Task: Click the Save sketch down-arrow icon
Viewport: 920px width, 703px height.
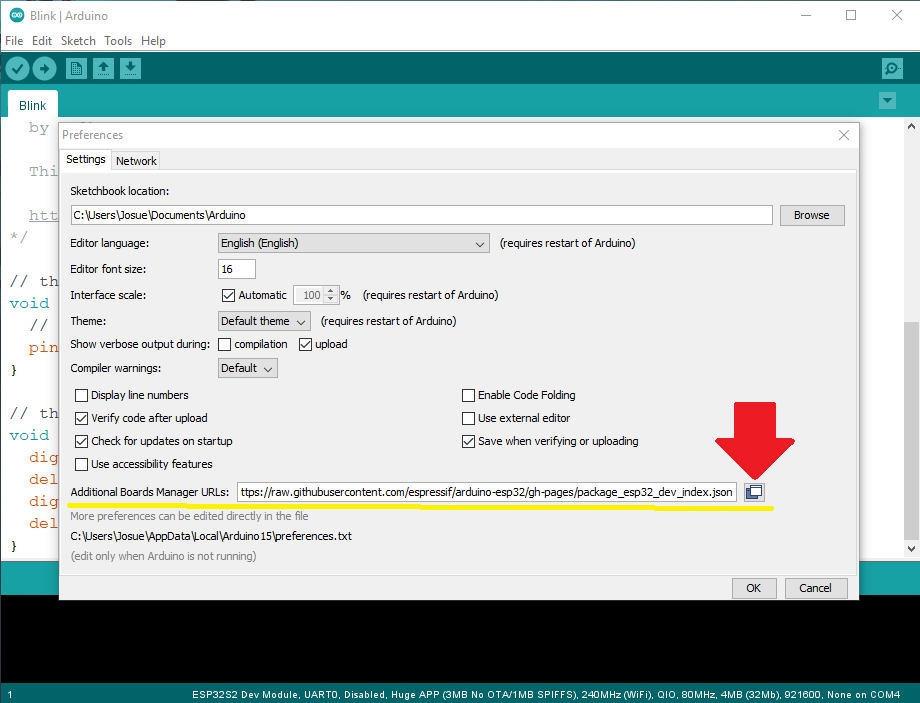Action: coord(130,69)
